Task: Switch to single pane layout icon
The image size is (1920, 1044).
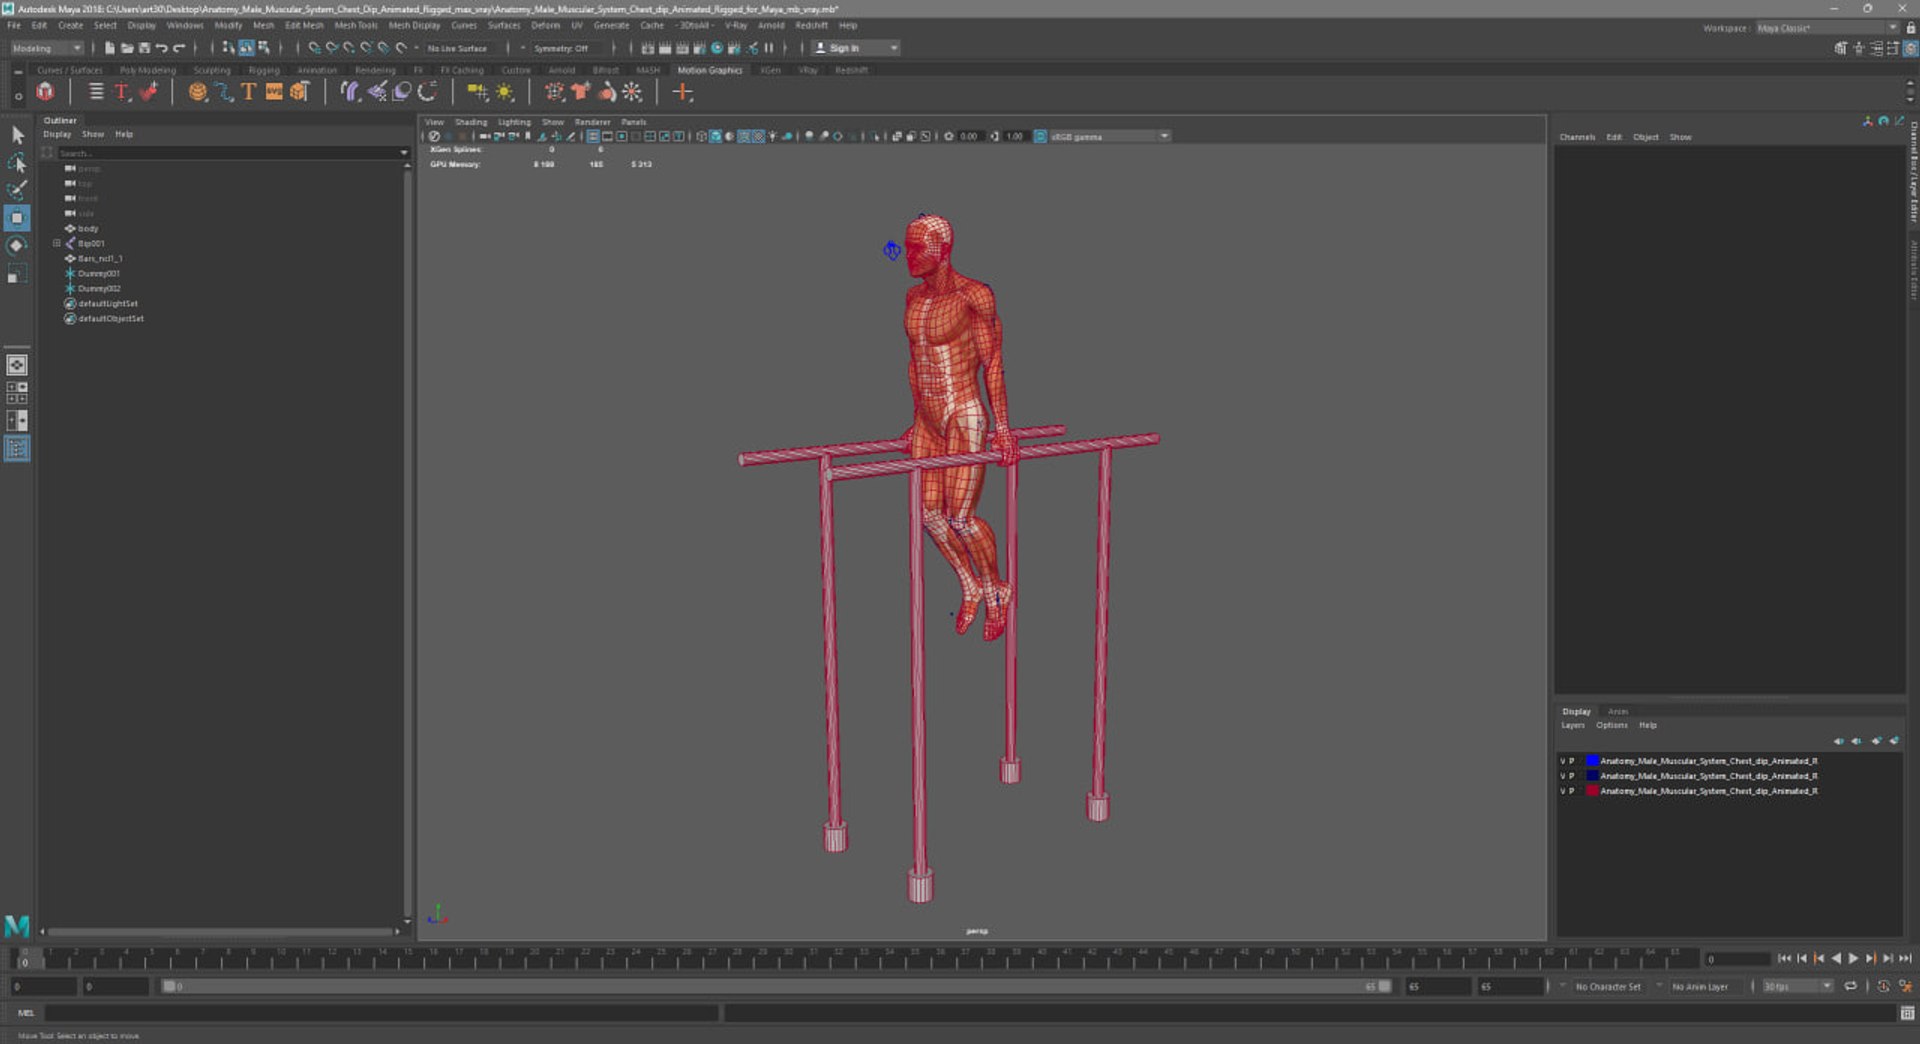Action: tap(17, 366)
